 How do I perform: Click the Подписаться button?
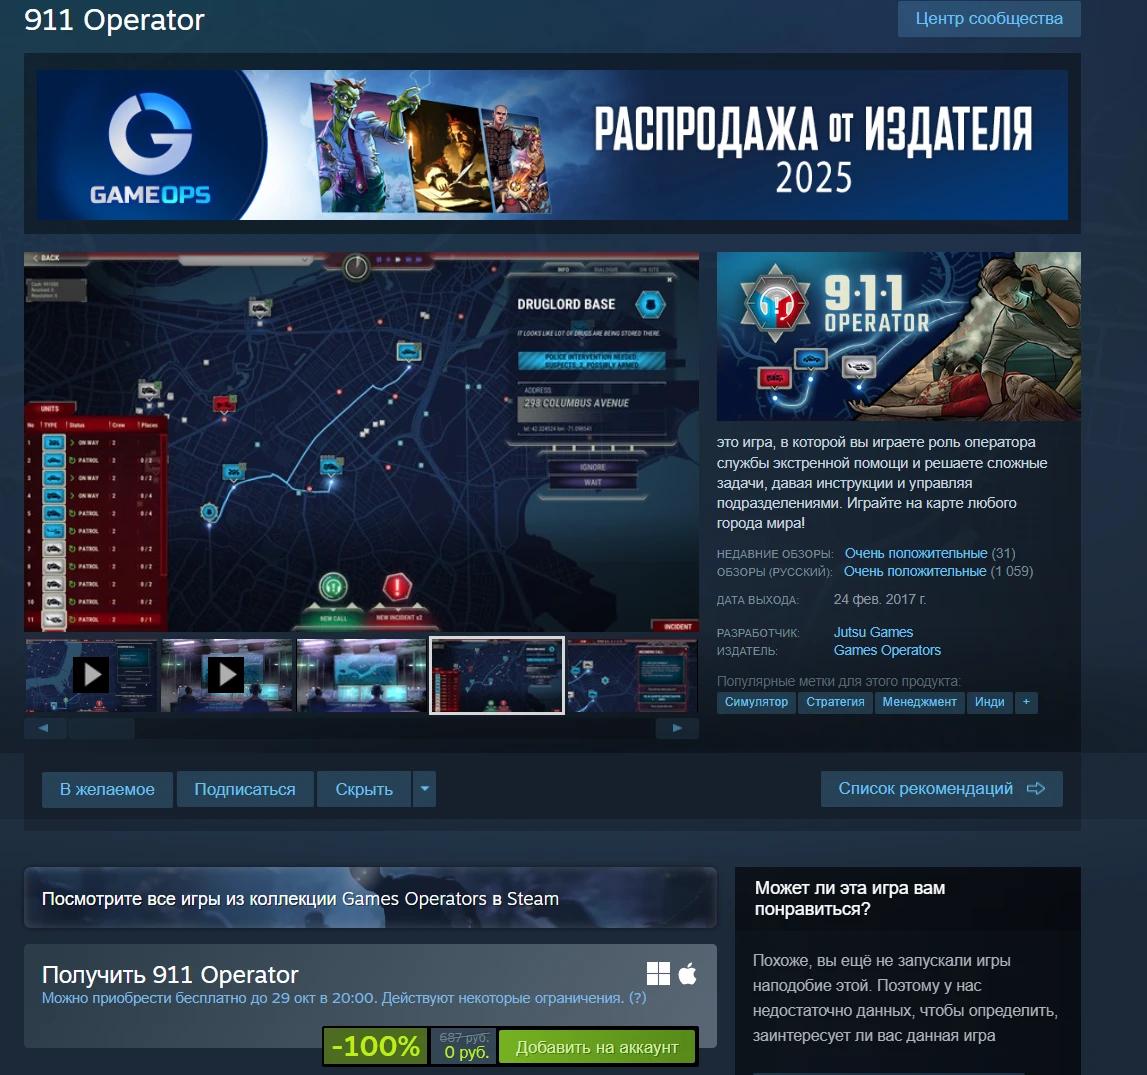pos(245,789)
